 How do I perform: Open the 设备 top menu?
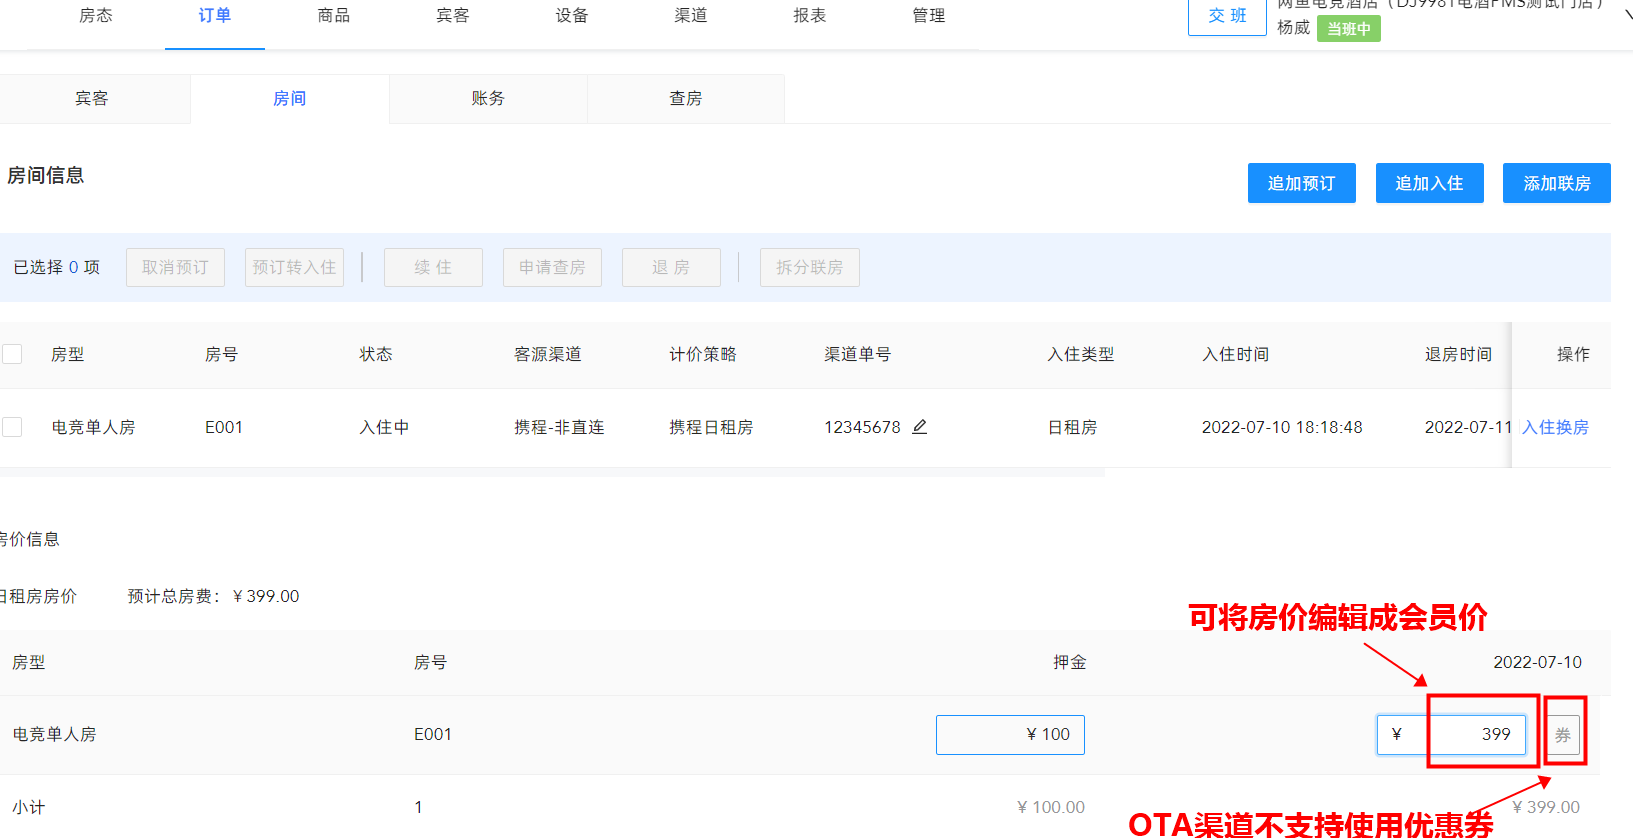(x=572, y=16)
